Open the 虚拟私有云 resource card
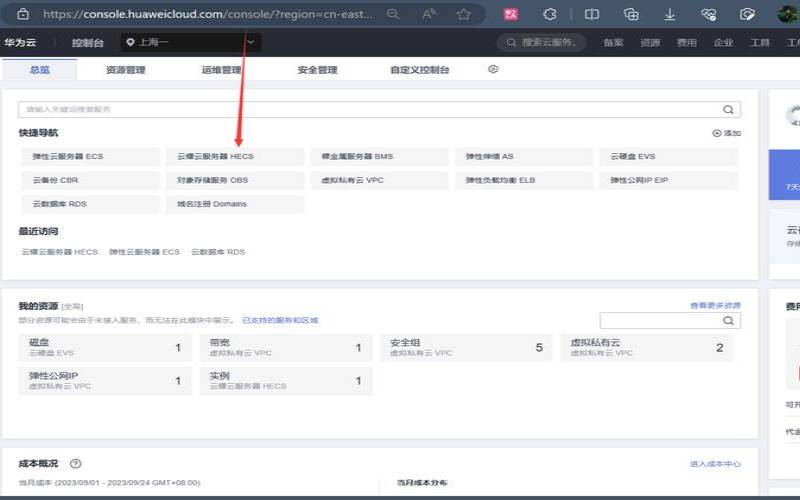Viewport: 800px width, 500px height. [647, 348]
